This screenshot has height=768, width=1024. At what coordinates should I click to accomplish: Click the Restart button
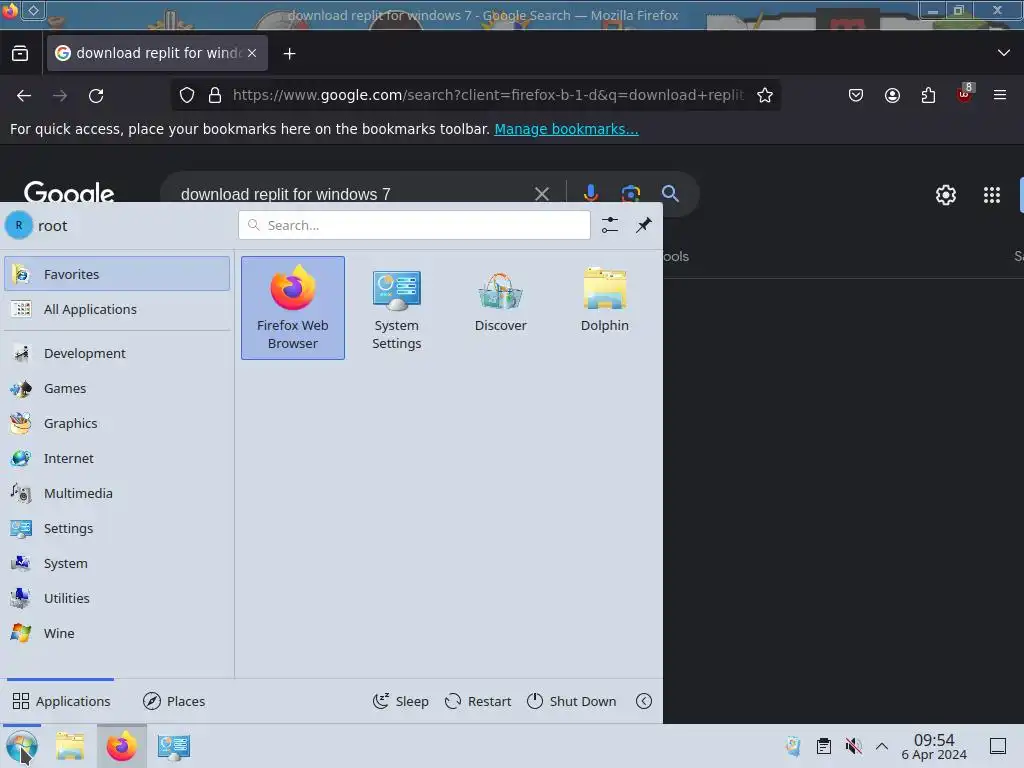click(x=478, y=701)
